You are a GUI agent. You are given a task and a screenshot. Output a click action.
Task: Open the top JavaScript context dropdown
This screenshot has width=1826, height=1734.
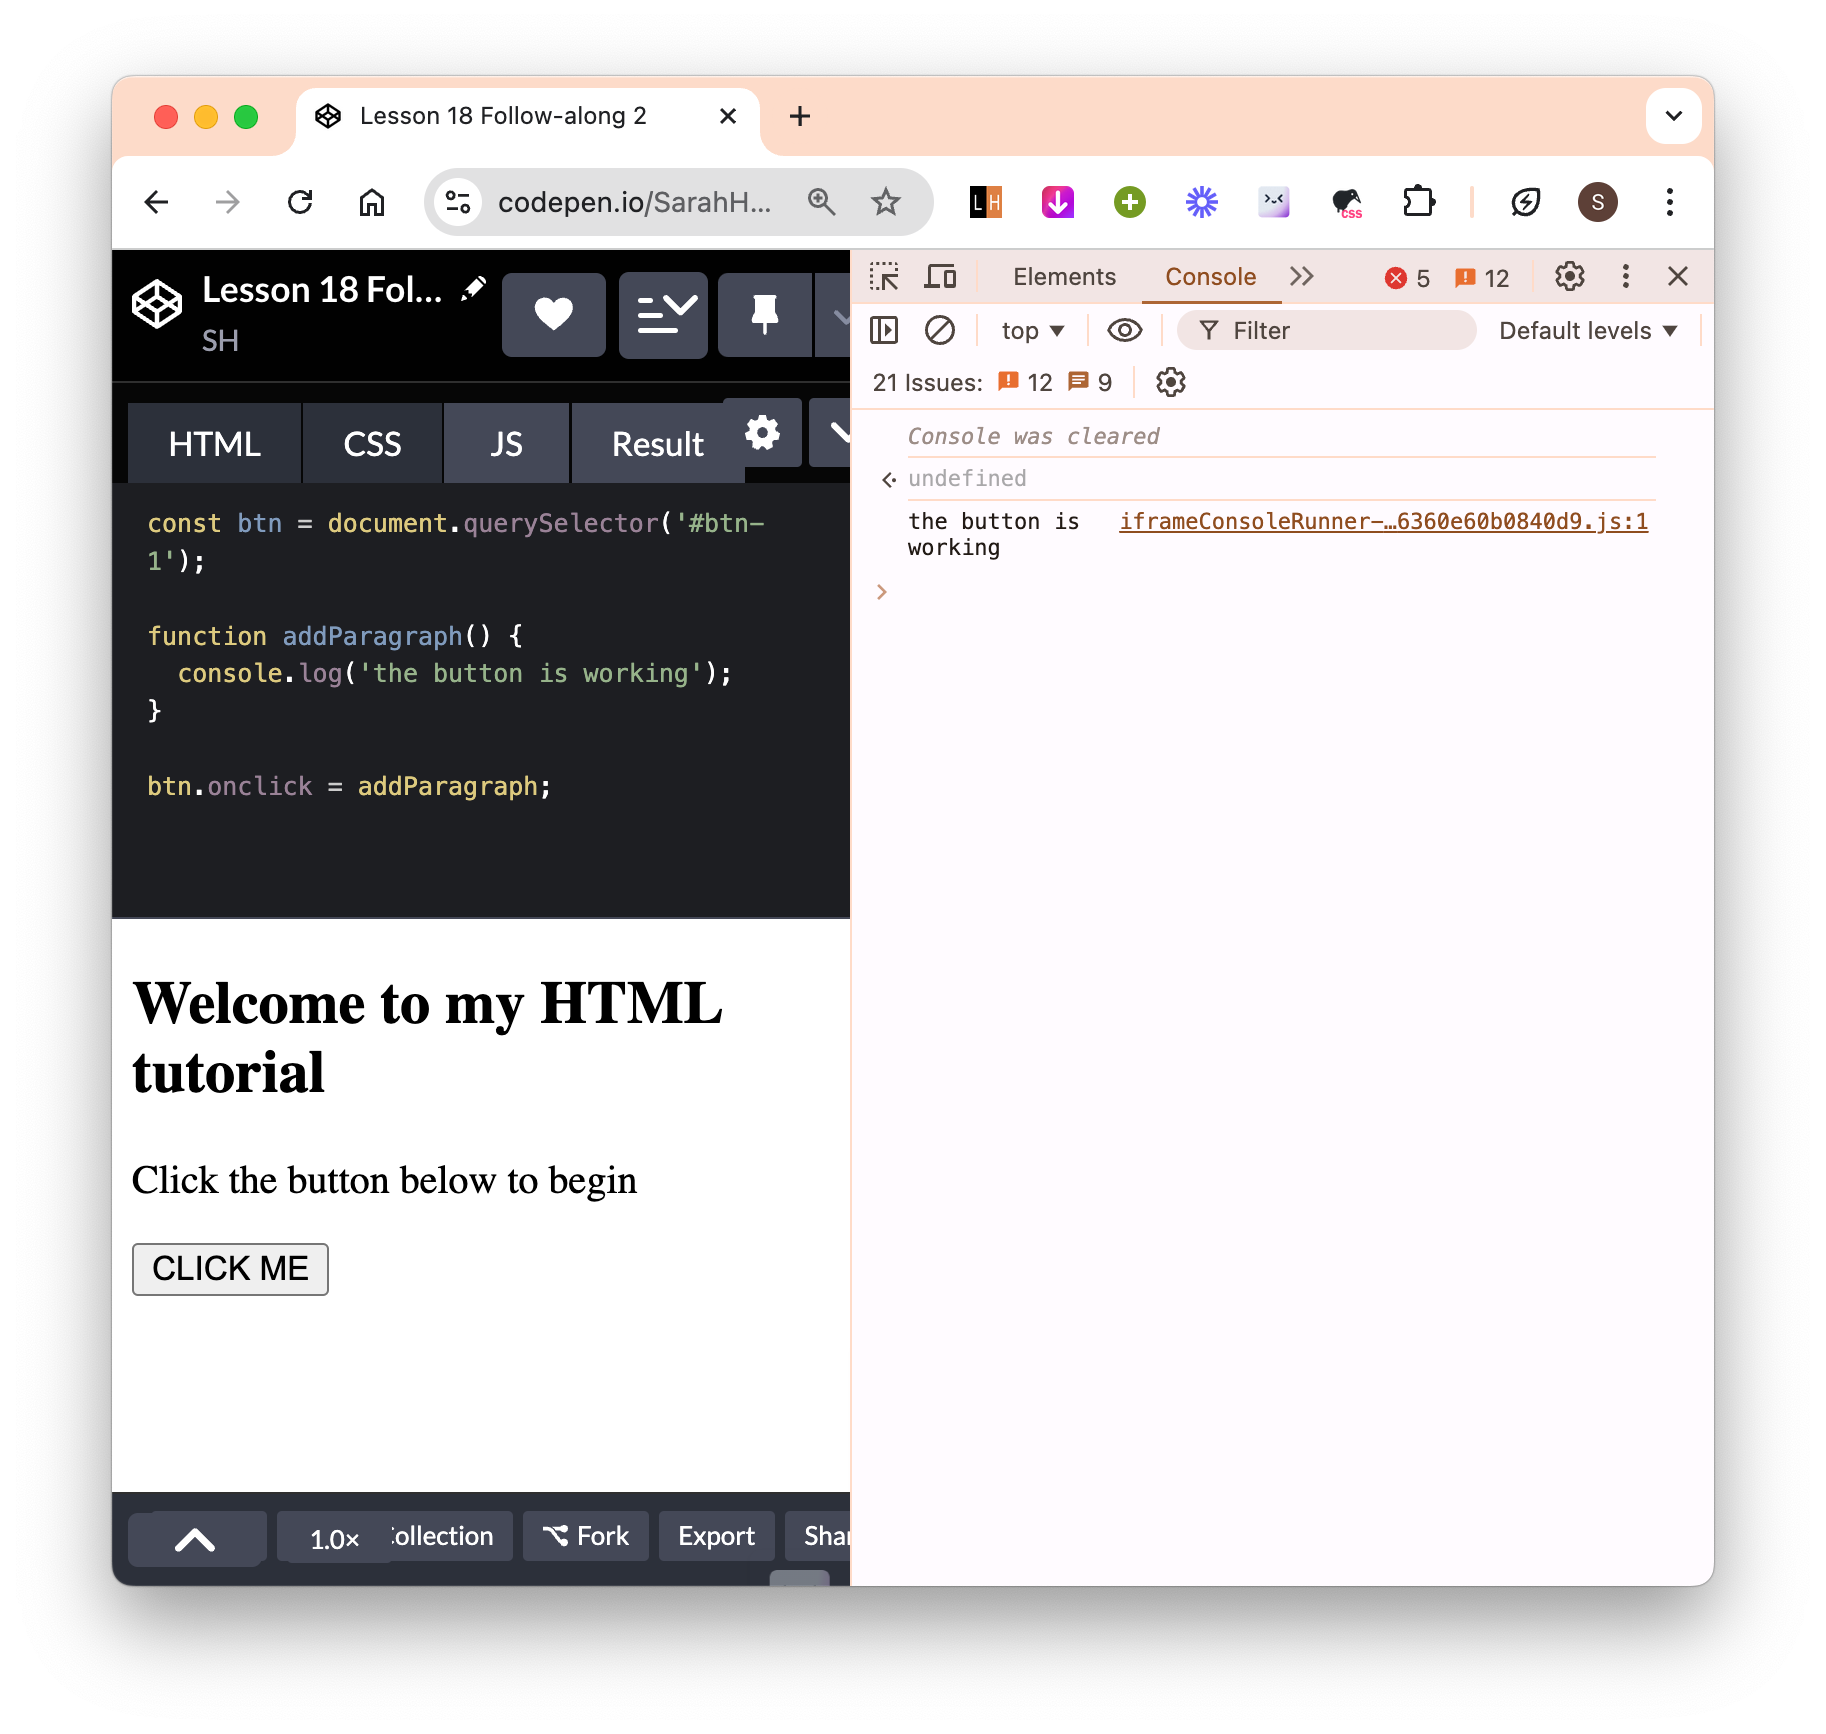point(1032,331)
